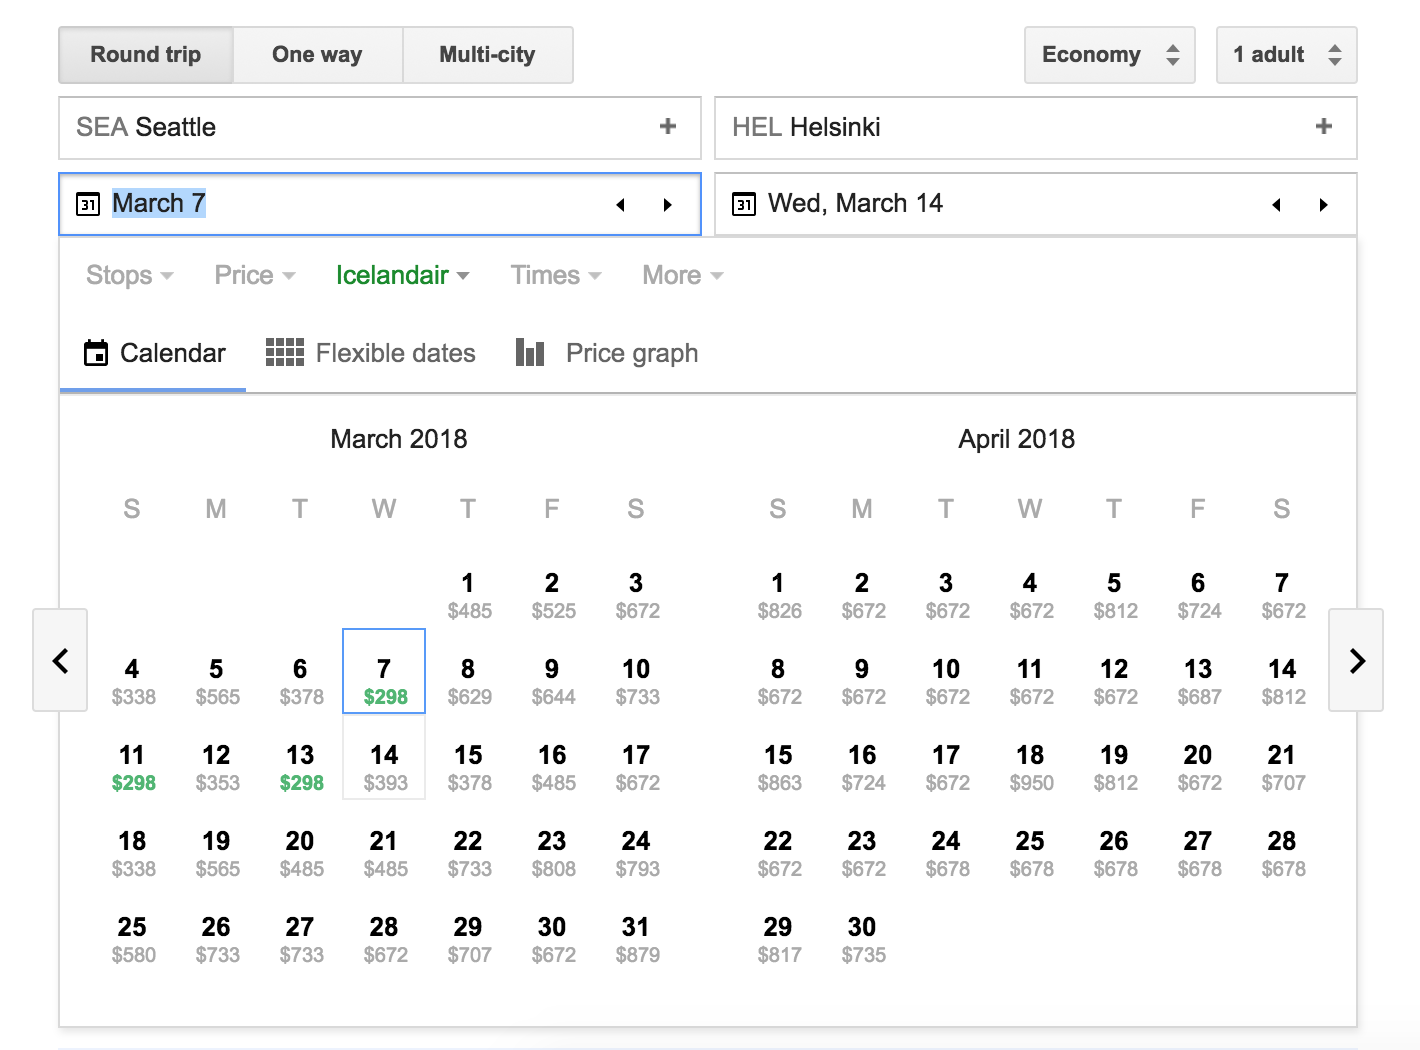
Task: Click previous-day arrow for departure date
Action: pyautogui.click(x=620, y=205)
